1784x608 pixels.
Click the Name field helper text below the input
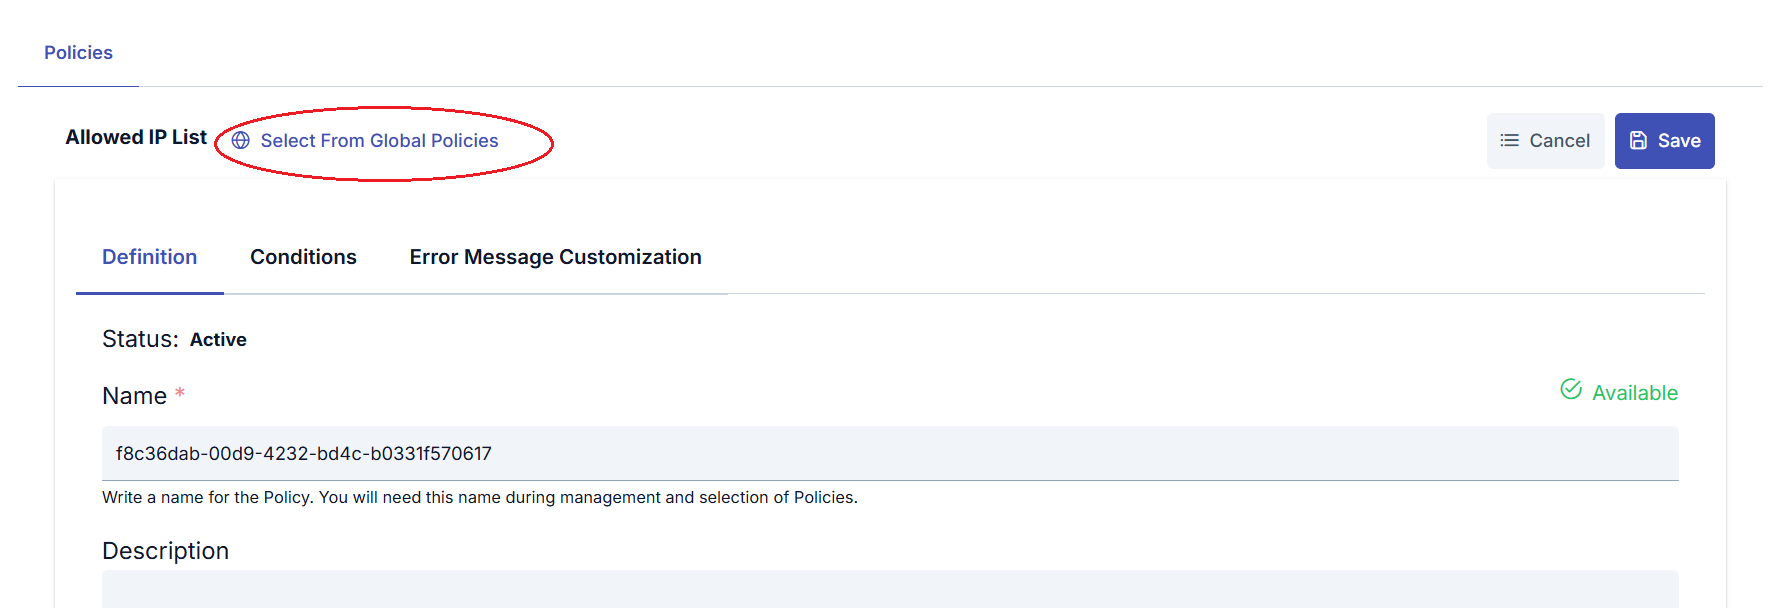pyautogui.click(x=480, y=497)
